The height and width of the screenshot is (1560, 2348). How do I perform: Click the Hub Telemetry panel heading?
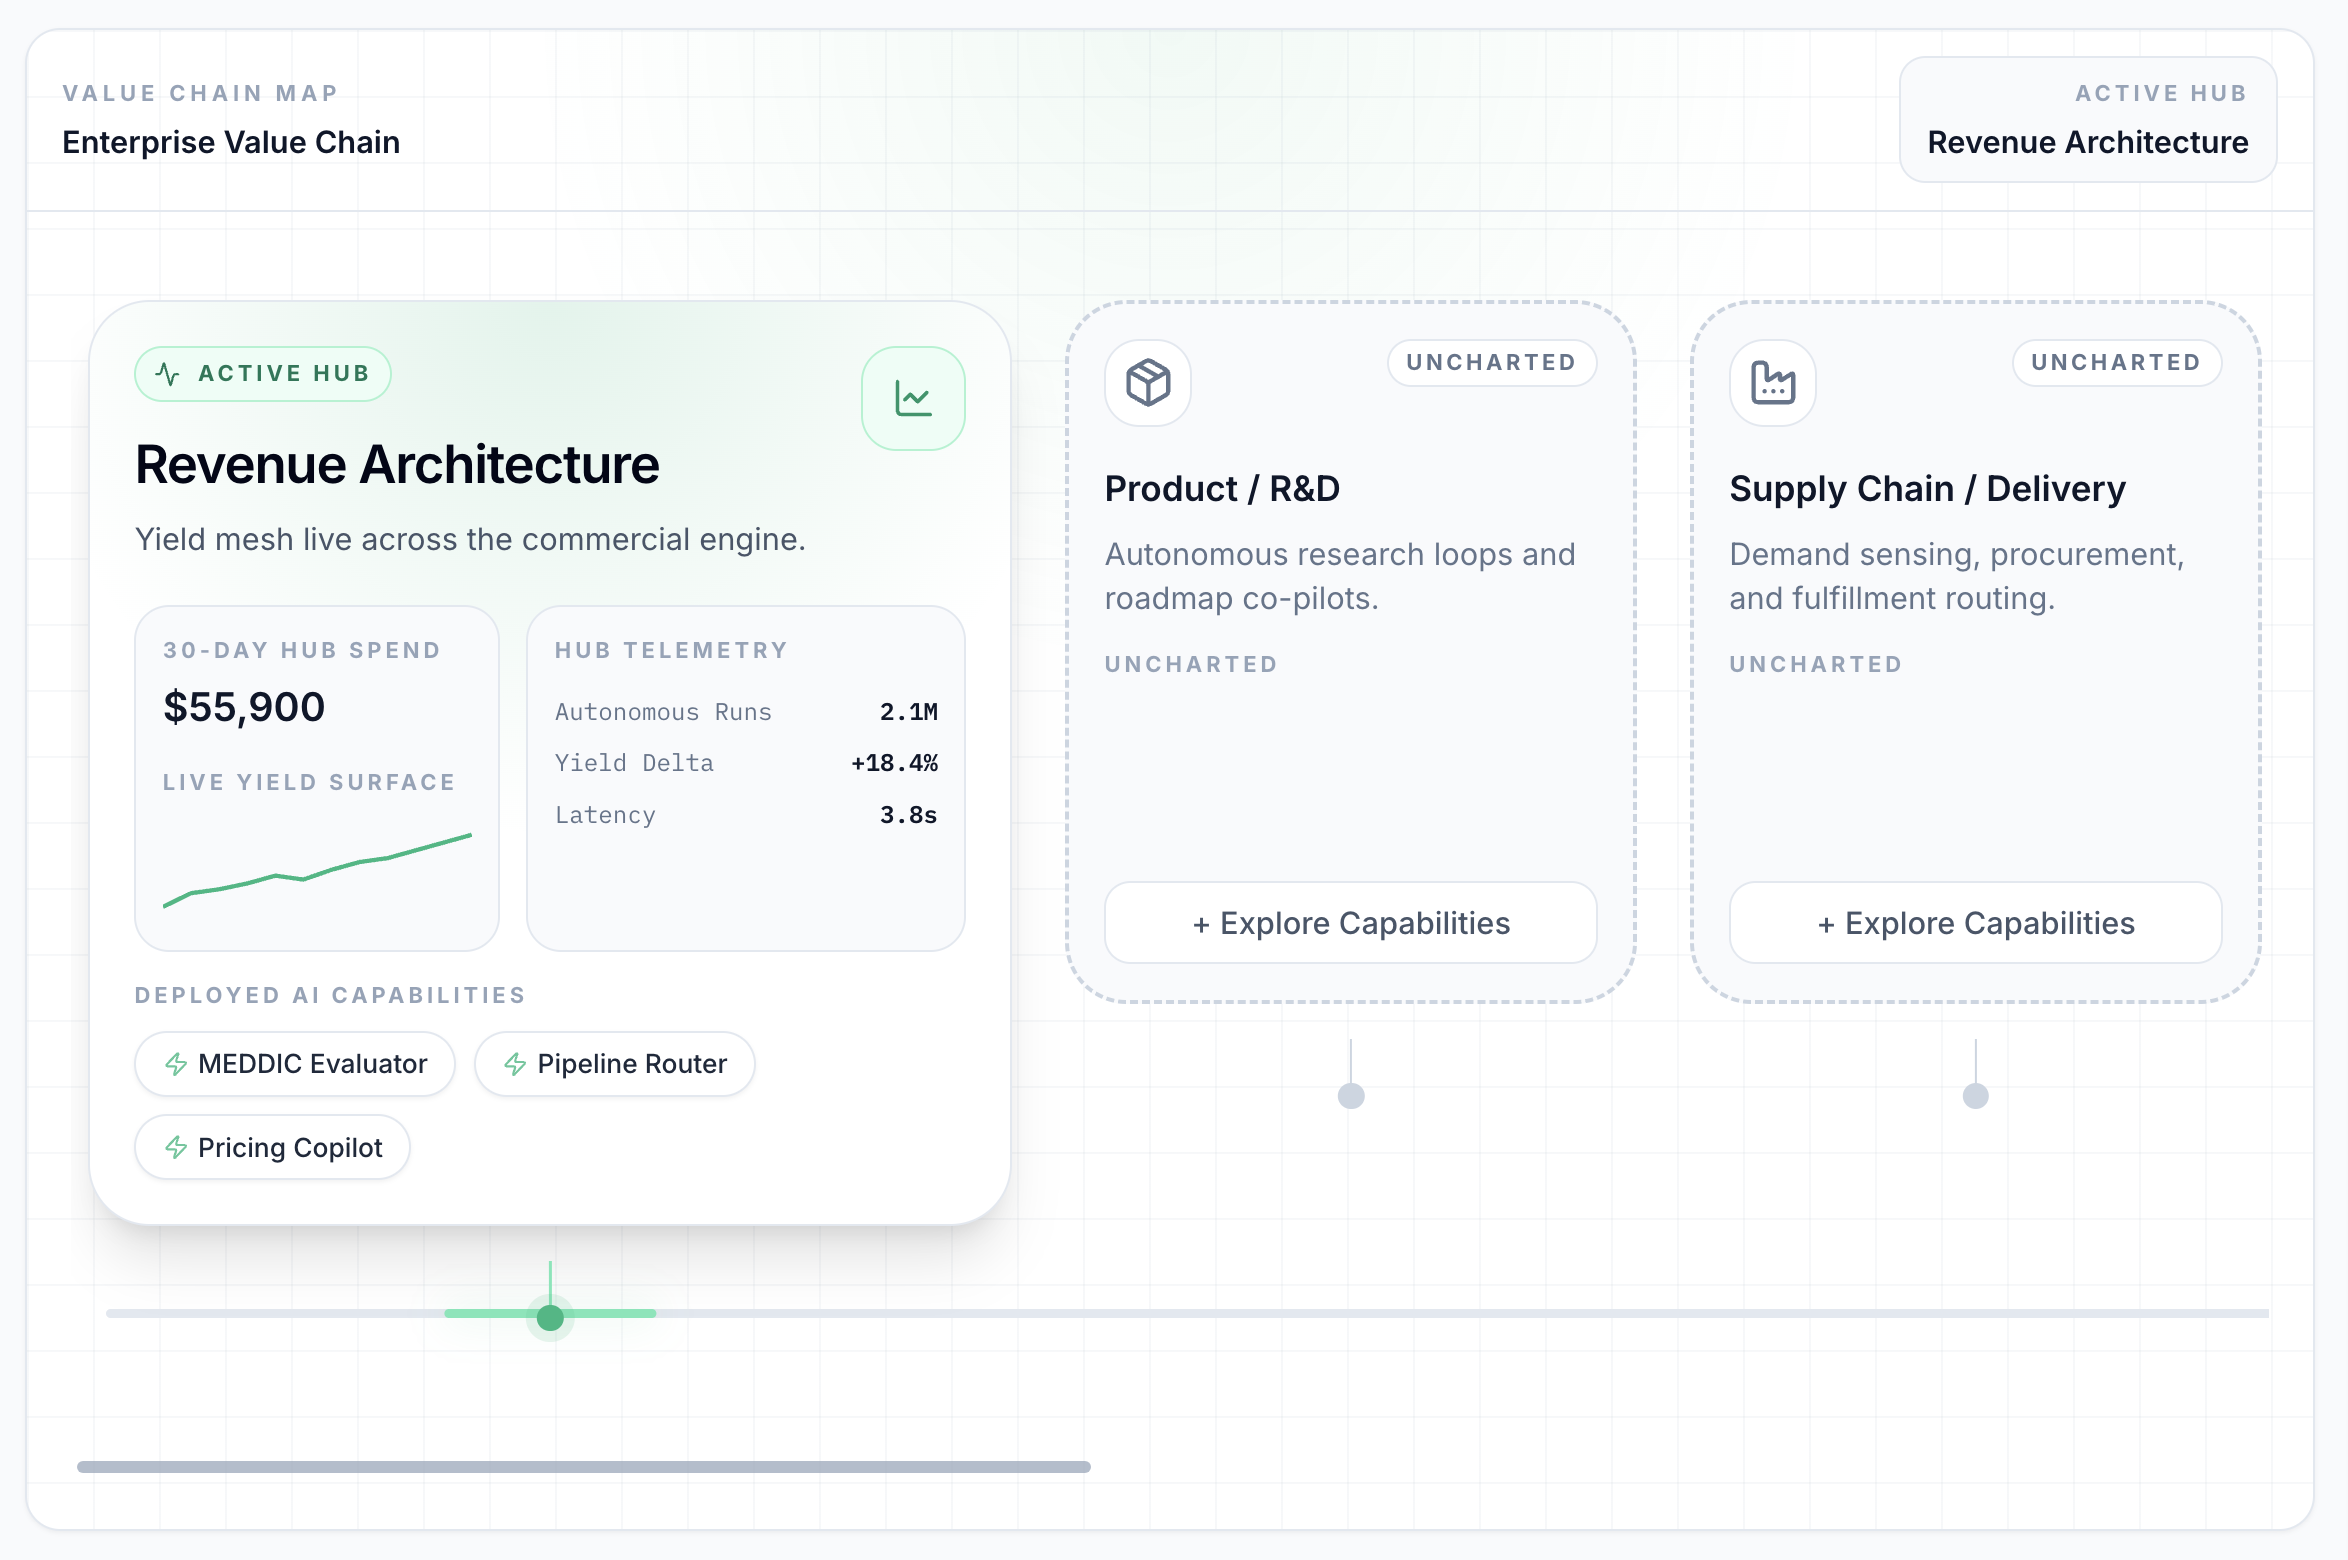click(x=671, y=650)
